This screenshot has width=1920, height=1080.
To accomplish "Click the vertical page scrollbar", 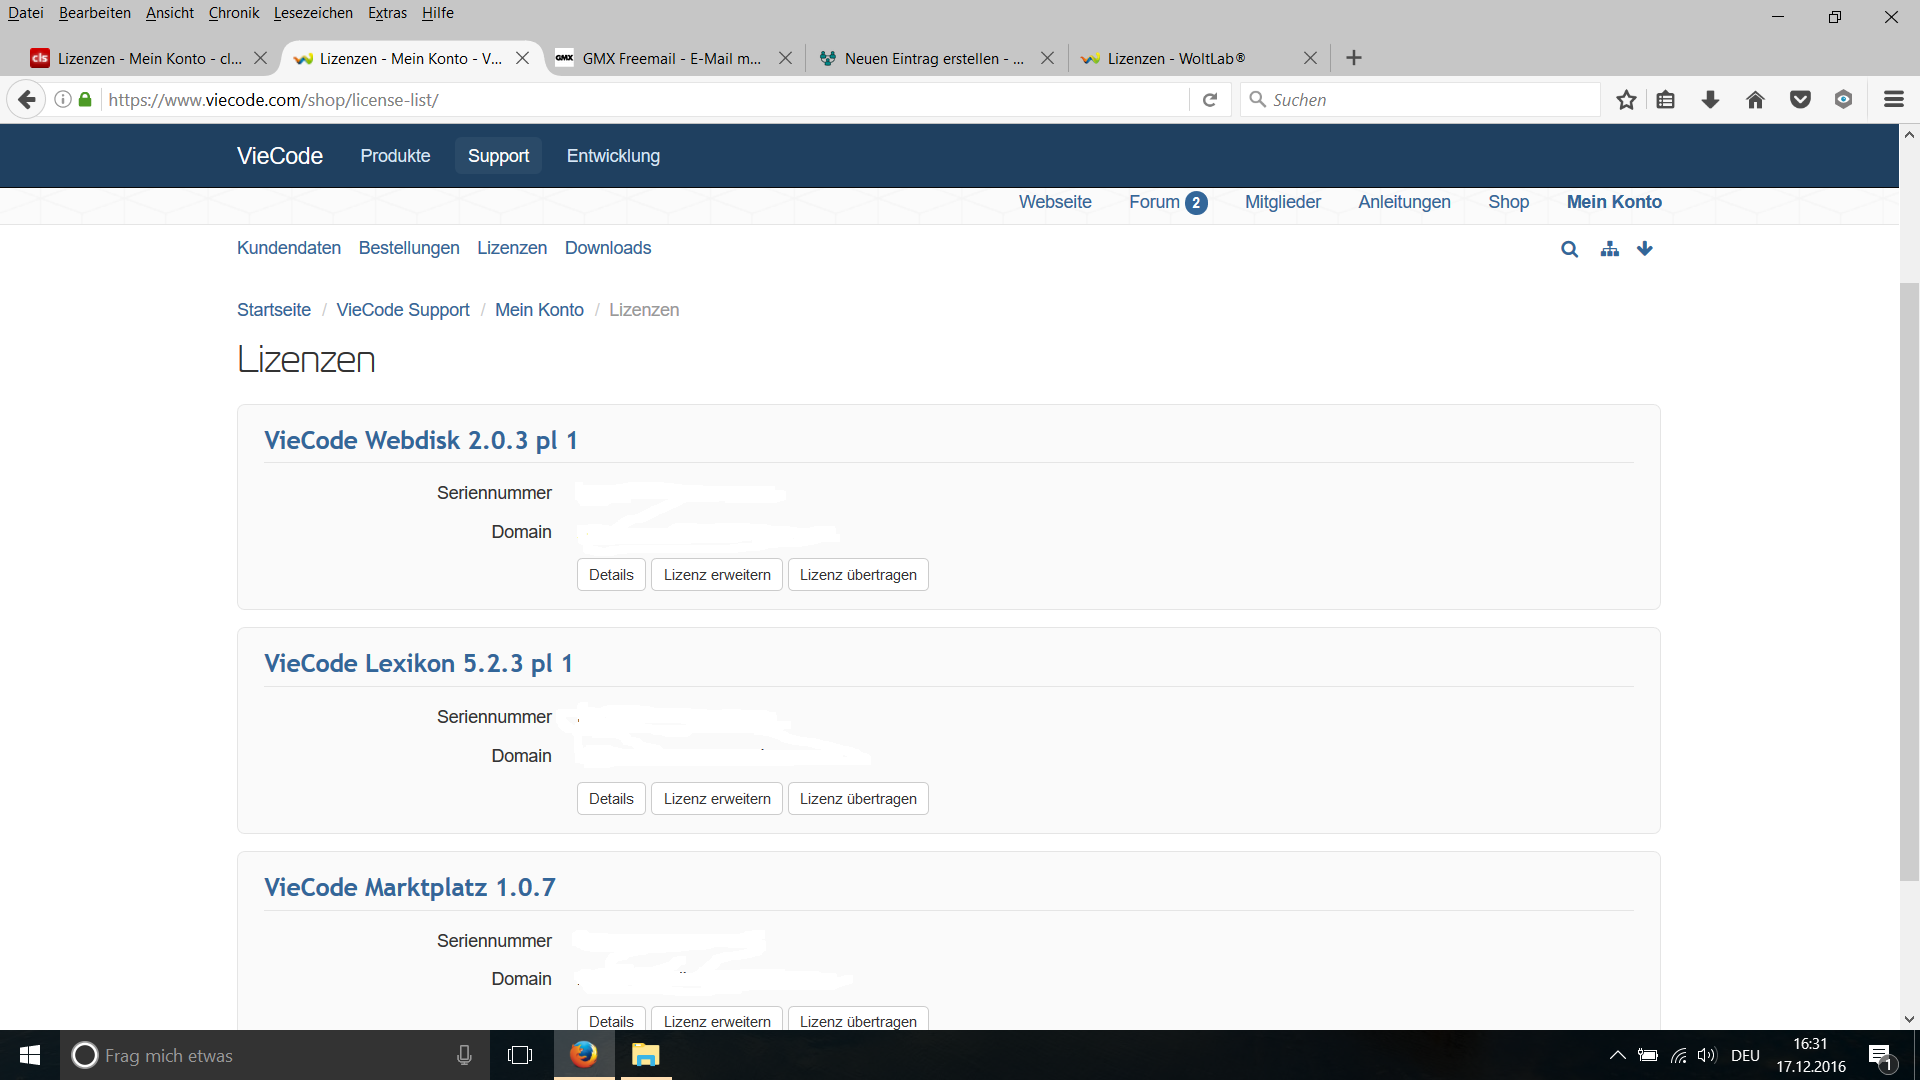I will (x=1909, y=580).
